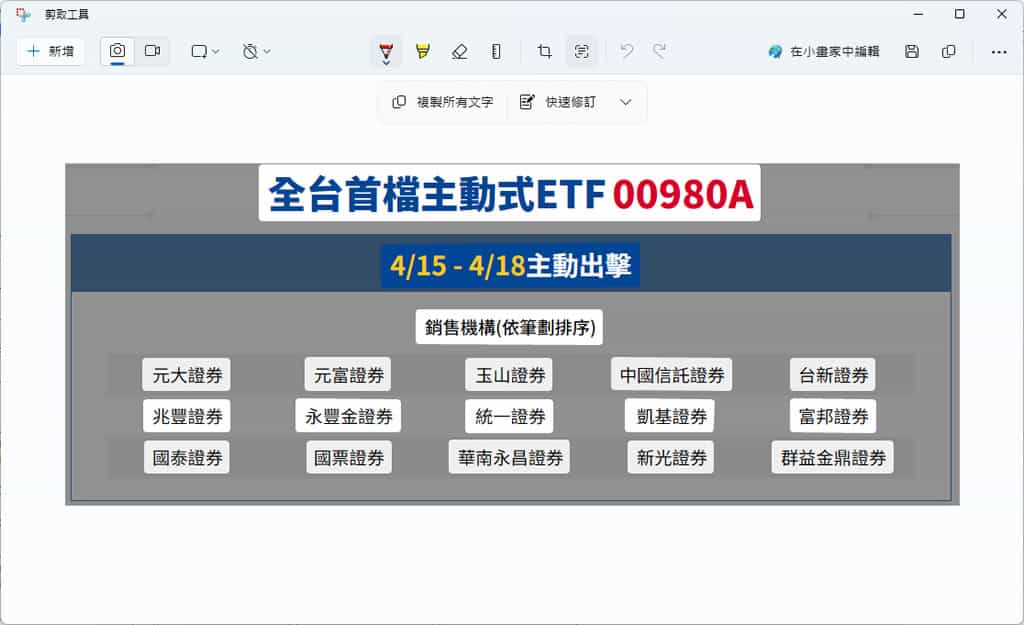Select the red ballpoint pen tool

coord(386,51)
